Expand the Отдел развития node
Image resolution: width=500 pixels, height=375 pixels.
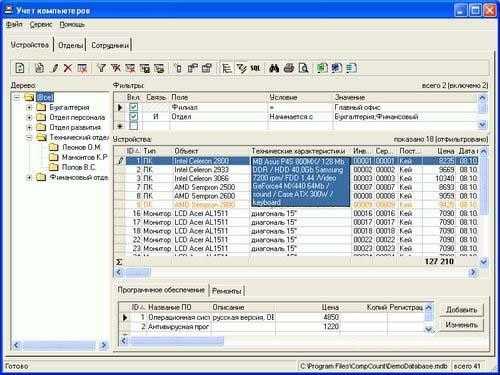[x=29, y=128]
